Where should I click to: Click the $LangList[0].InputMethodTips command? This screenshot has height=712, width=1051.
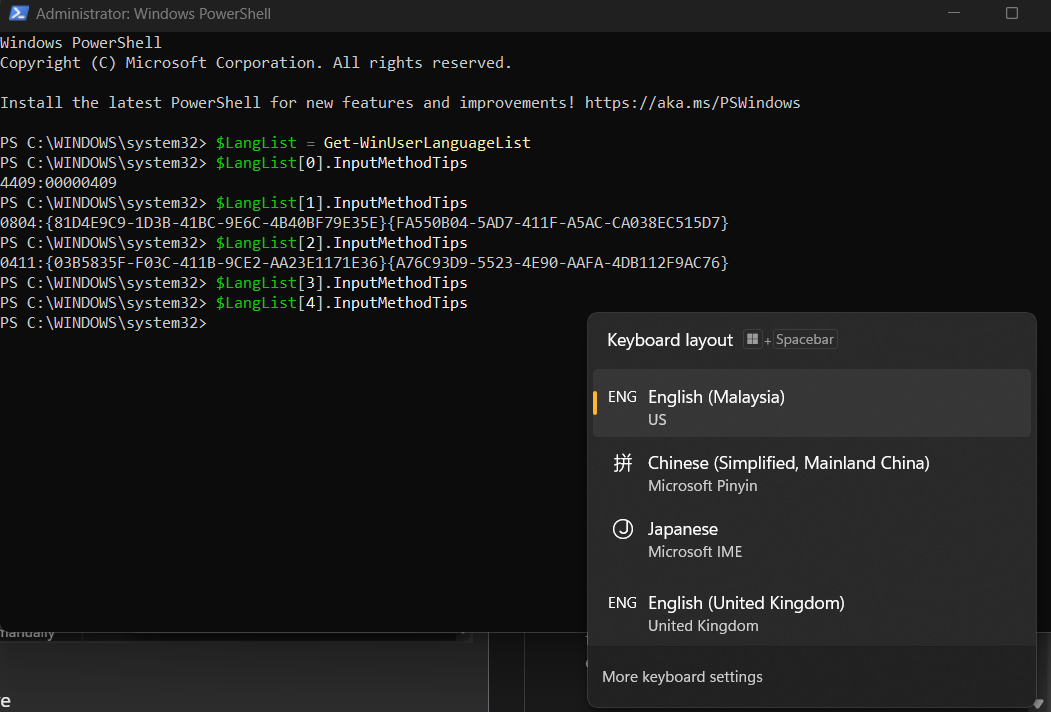point(341,163)
